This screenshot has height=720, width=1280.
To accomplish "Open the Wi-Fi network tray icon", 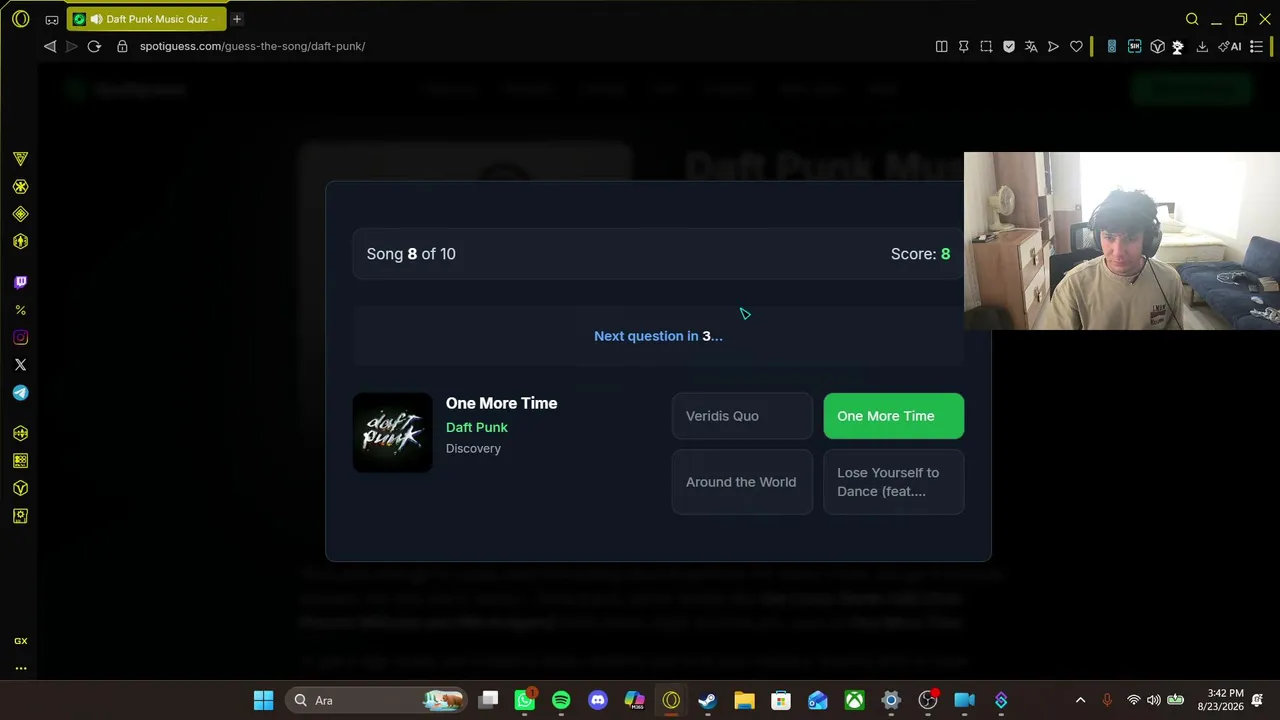I will [1133, 700].
